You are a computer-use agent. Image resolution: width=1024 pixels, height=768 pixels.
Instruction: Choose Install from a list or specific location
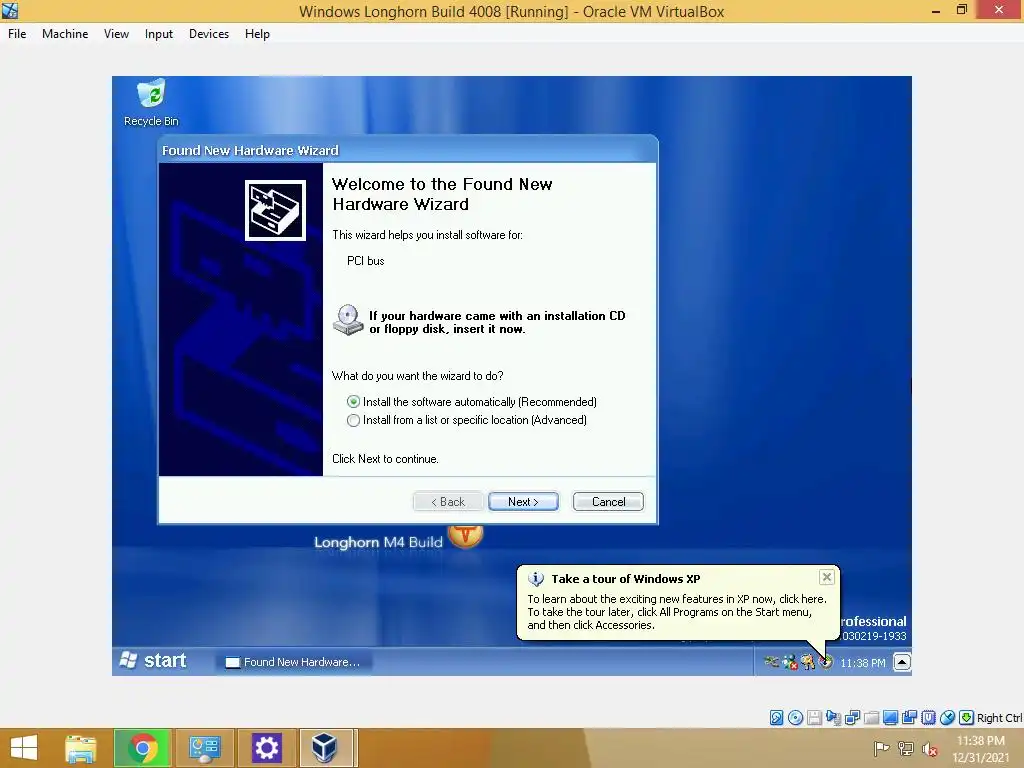[x=353, y=421]
